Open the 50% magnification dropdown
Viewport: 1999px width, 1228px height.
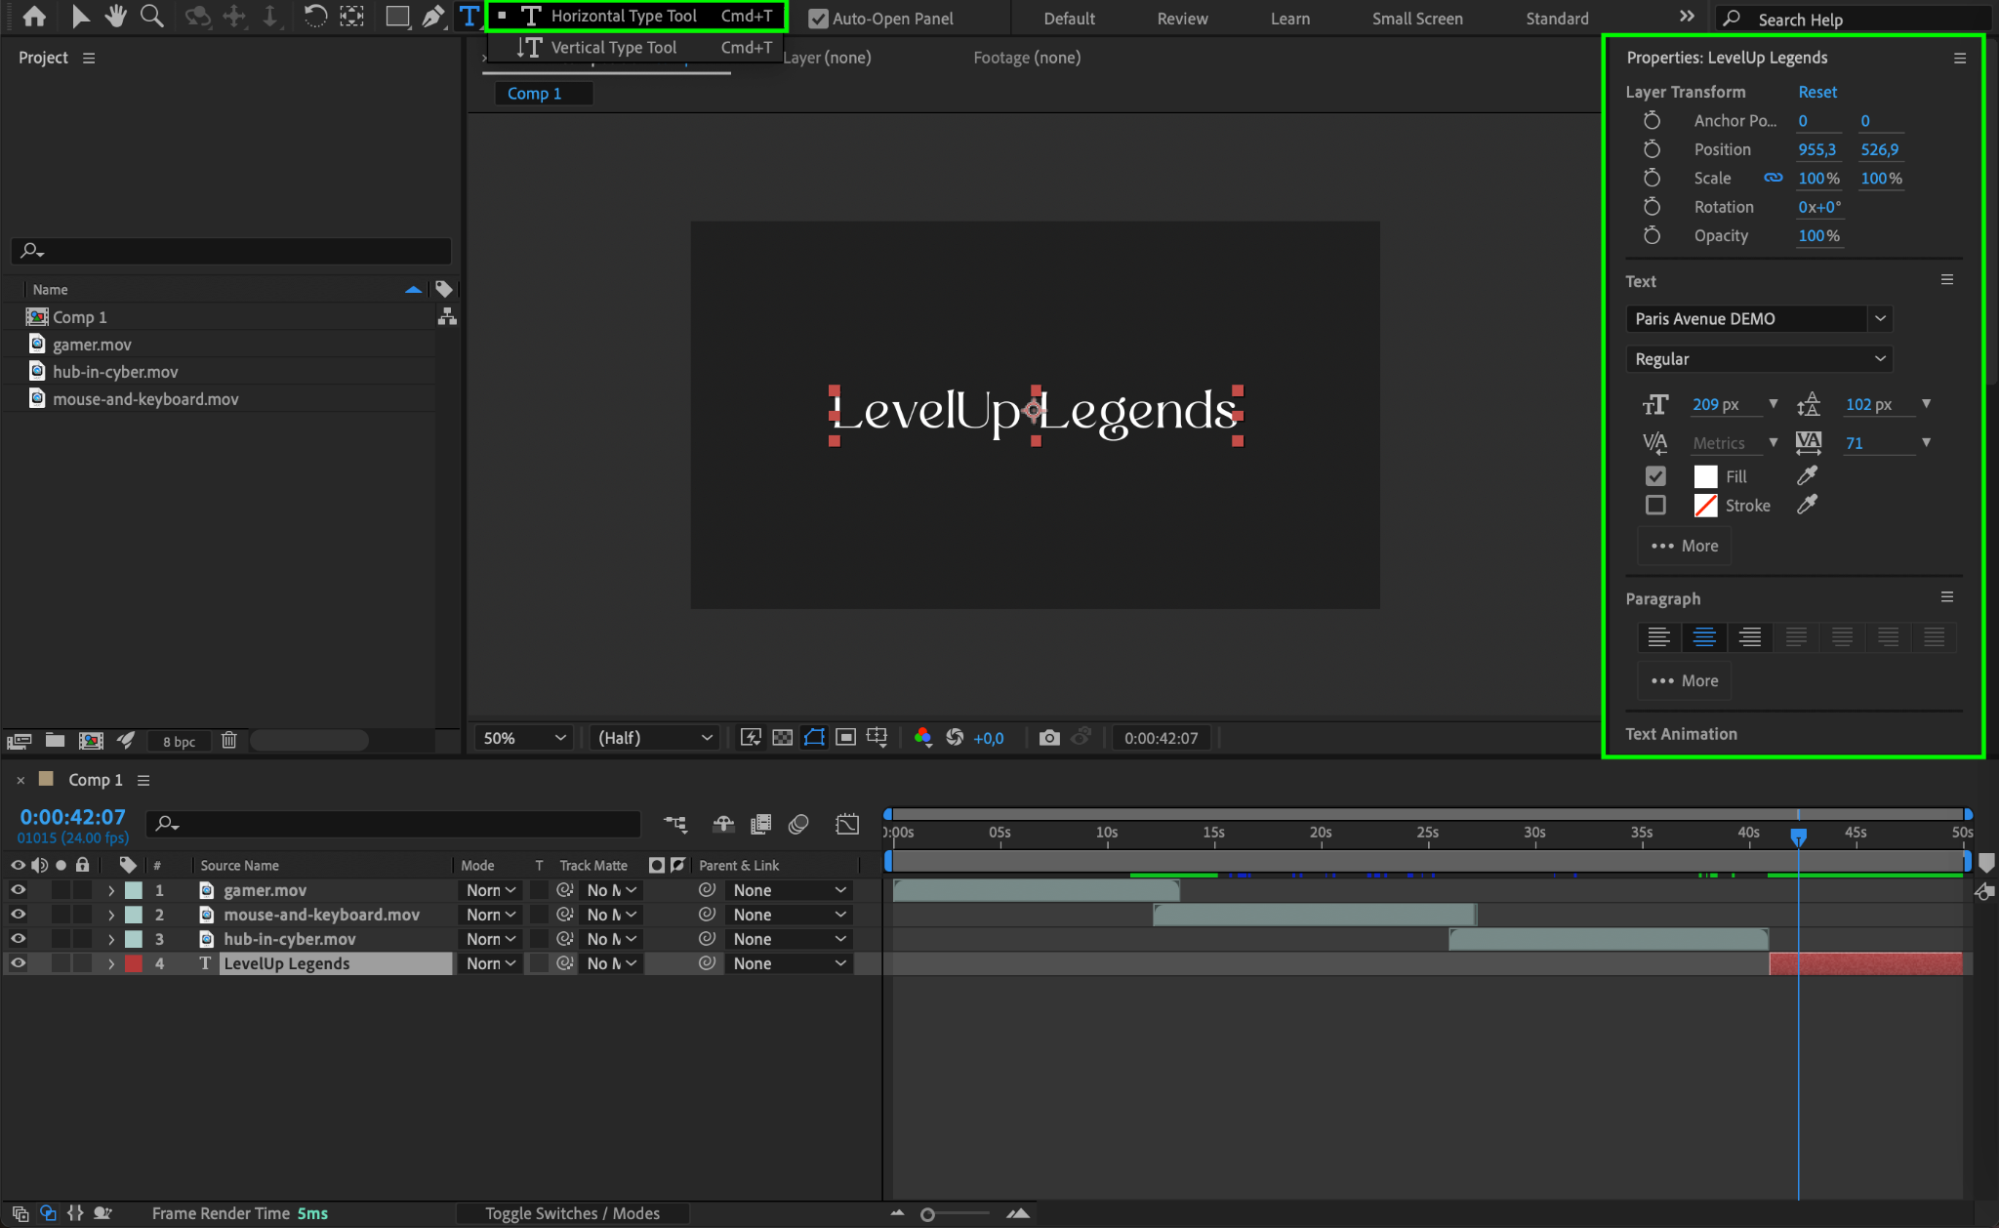click(x=524, y=738)
